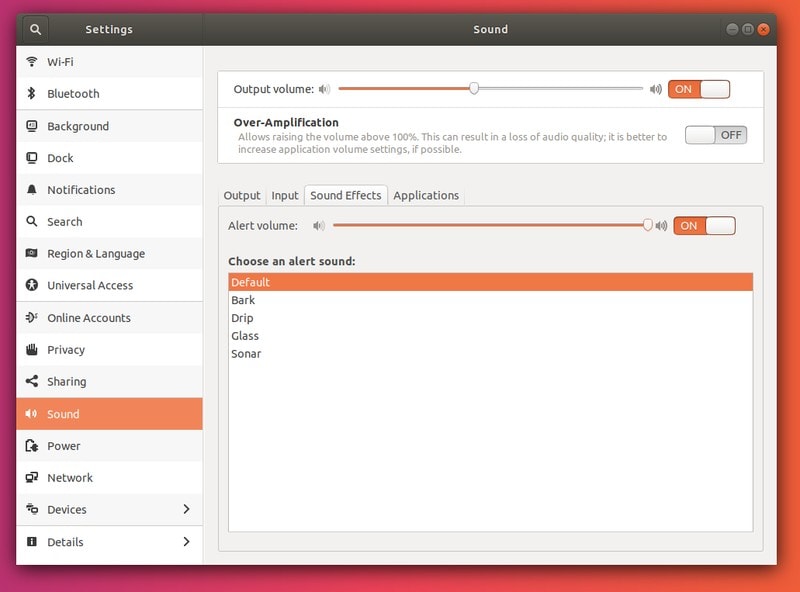Screen dimensions: 800x592
Task: Choose the Sonar alert sound
Action: (246, 354)
